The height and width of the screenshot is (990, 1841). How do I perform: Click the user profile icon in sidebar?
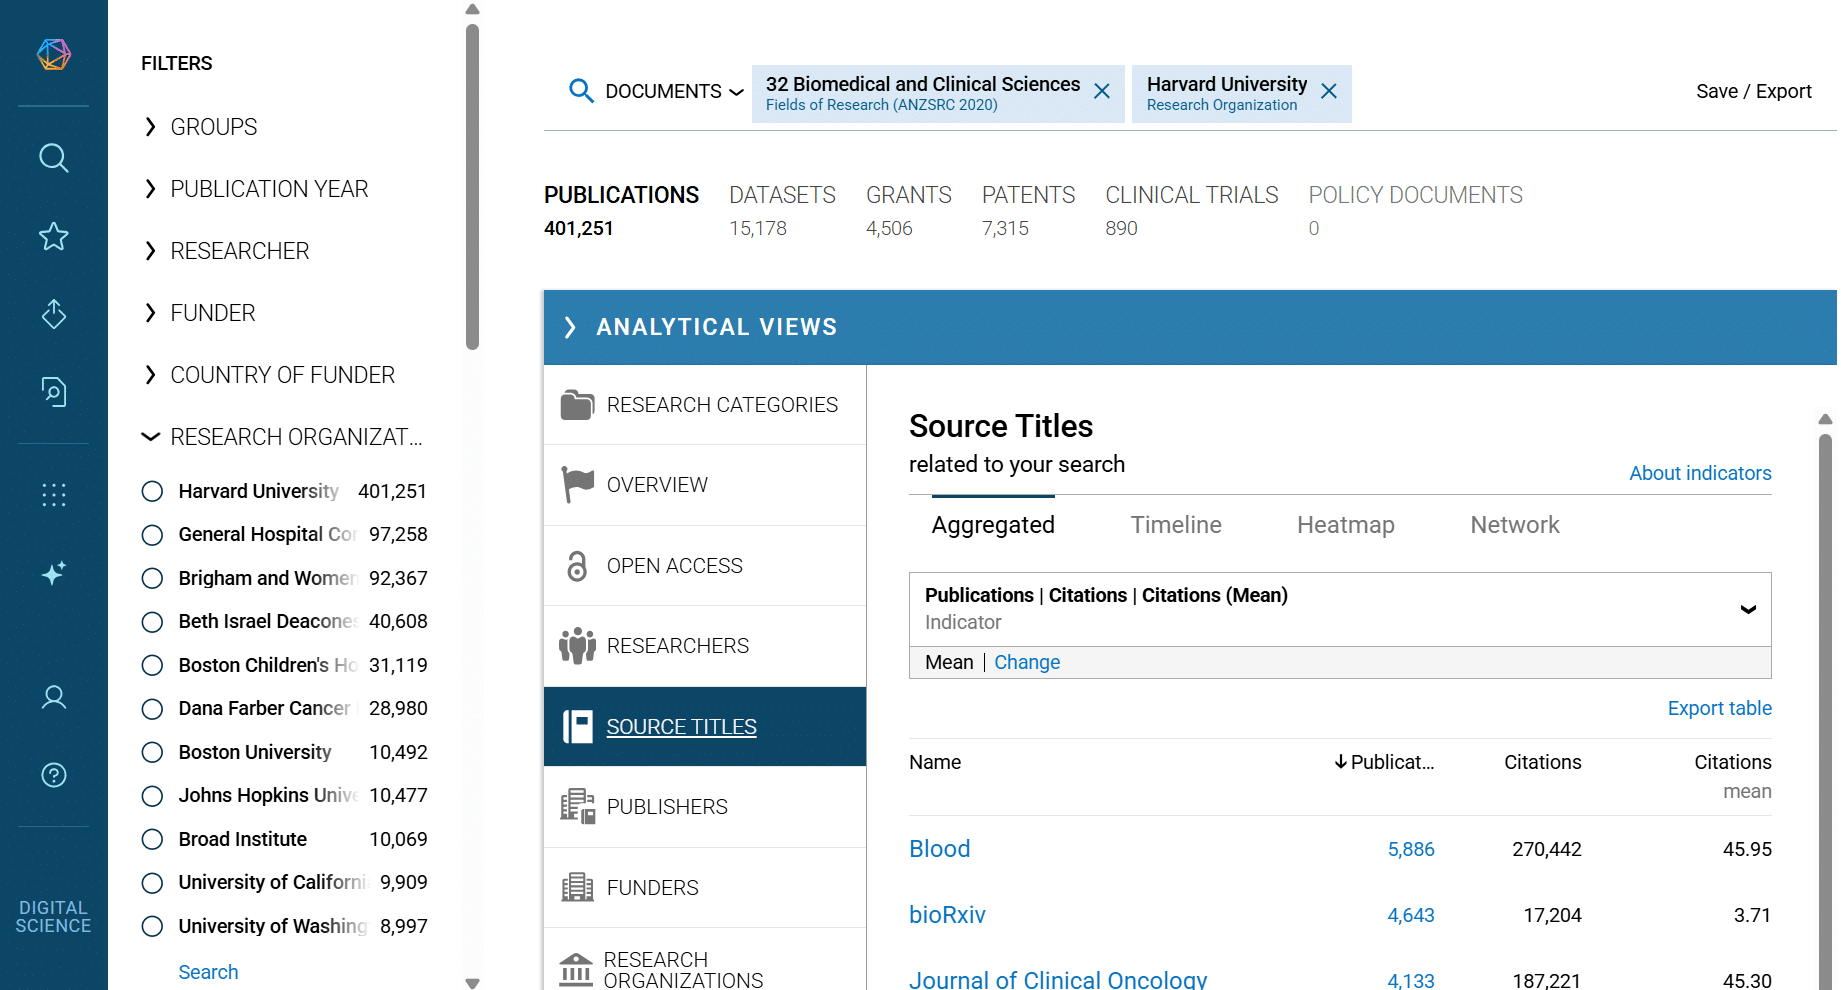[54, 697]
